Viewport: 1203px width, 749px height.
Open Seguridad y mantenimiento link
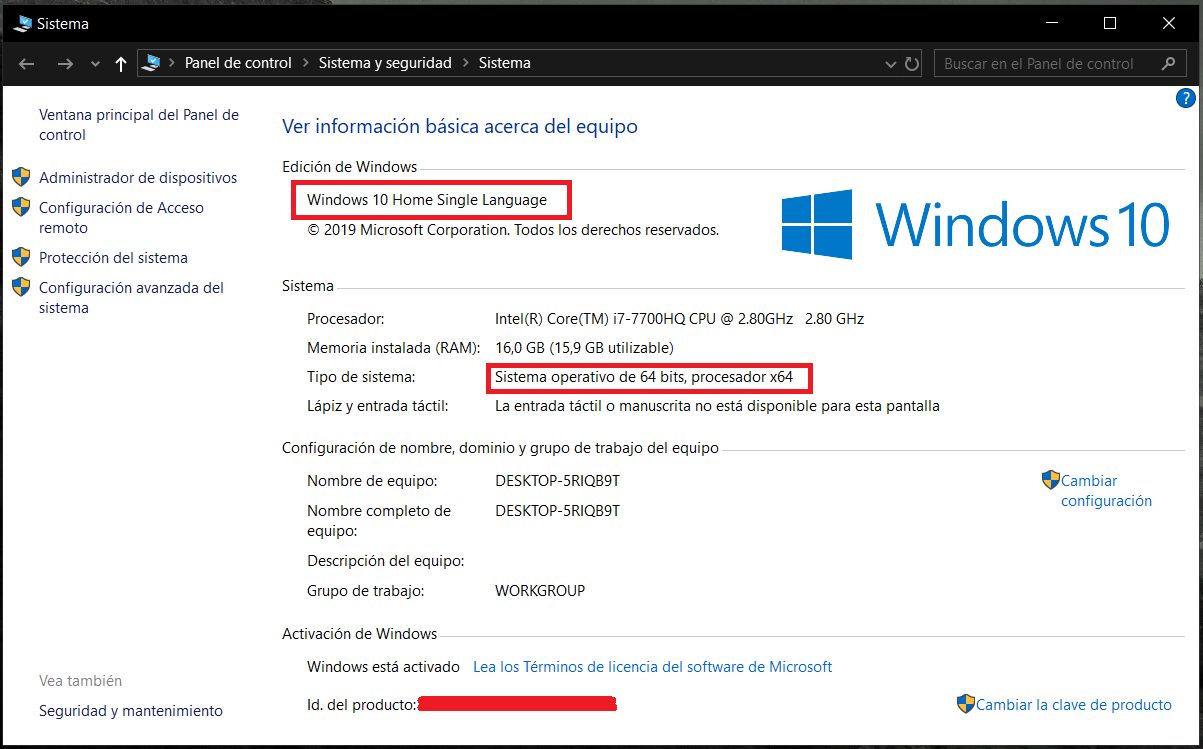click(131, 711)
